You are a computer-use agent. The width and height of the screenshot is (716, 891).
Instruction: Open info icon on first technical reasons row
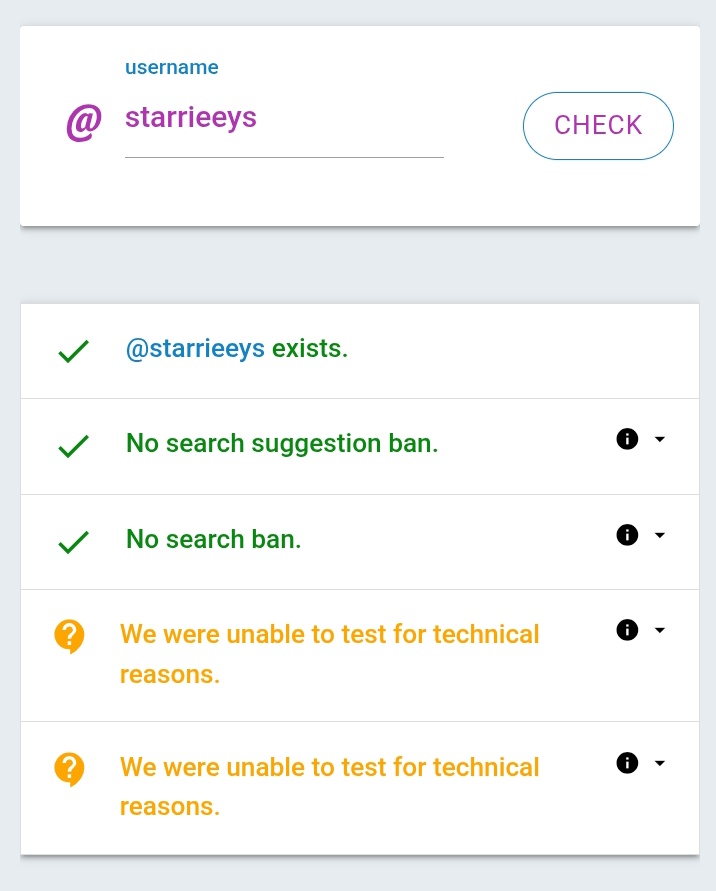627,630
